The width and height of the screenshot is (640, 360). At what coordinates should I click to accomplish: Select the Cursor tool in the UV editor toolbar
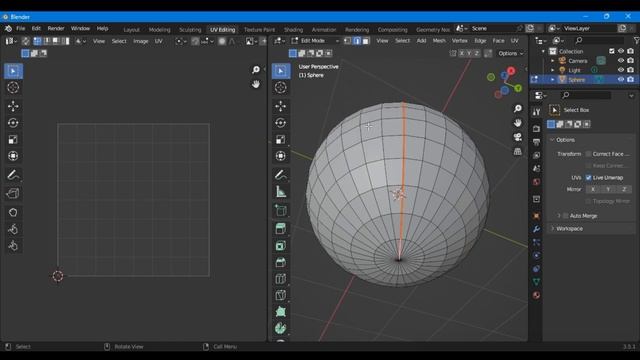click(x=13, y=87)
